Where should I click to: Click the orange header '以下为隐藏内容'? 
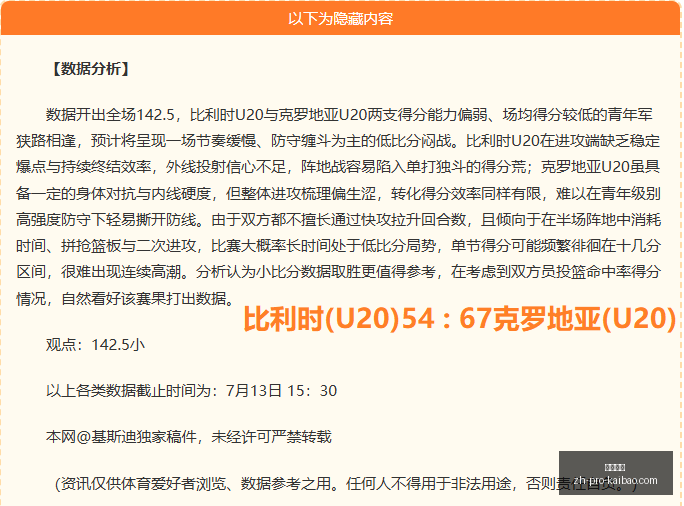coord(341,19)
